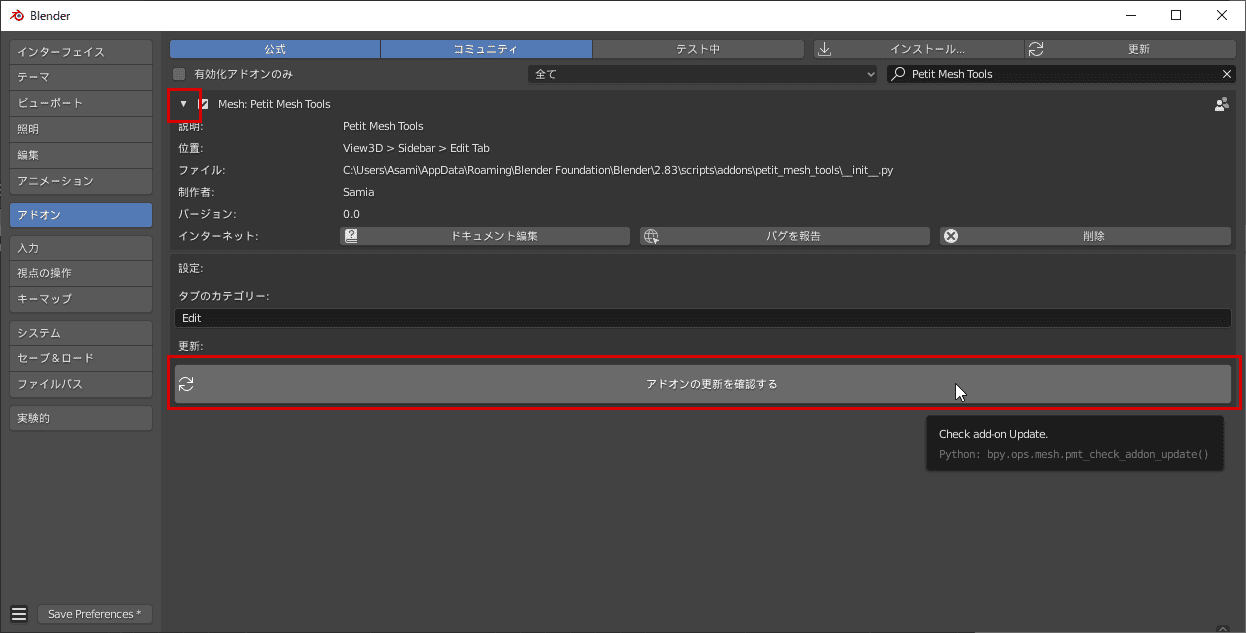Open the hamburger preferences menu

pos(19,614)
